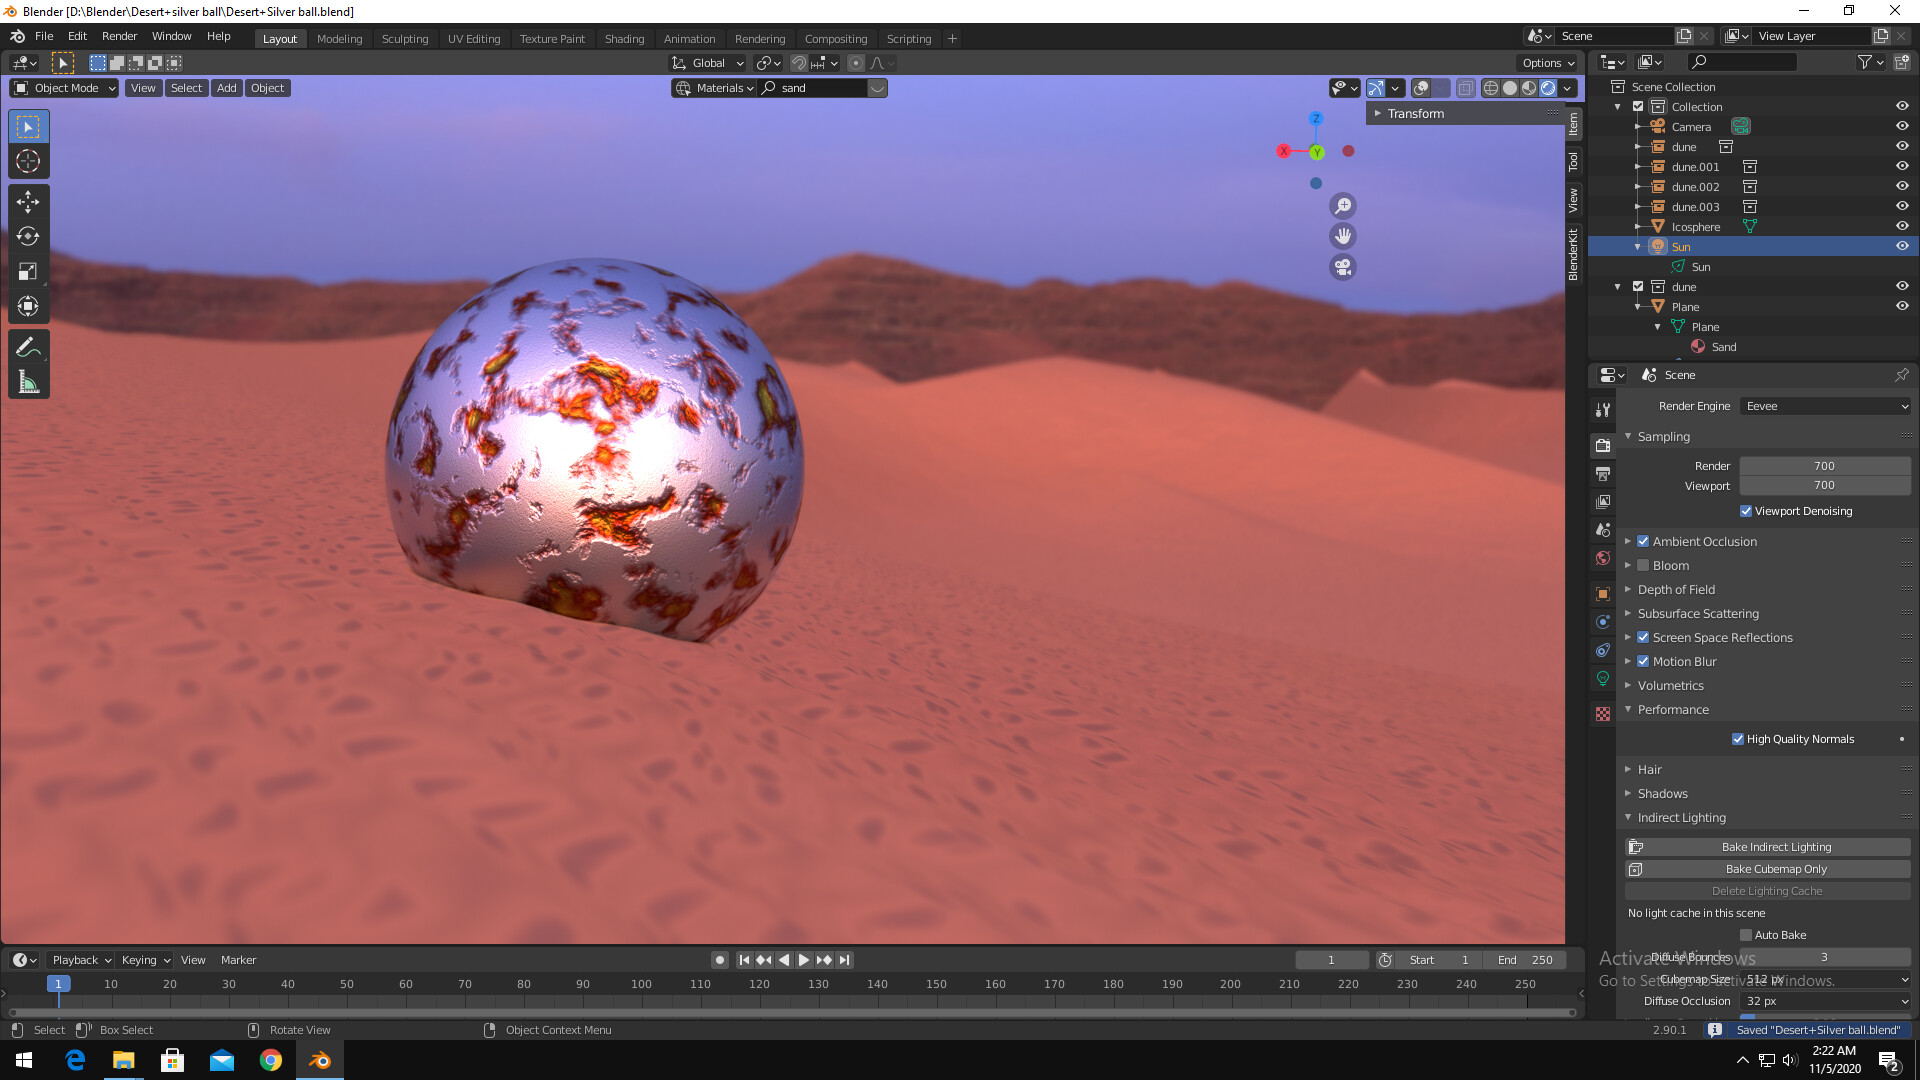
Task: Disable the Screen Space Reflections checkbox
Action: tap(1643, 637)
